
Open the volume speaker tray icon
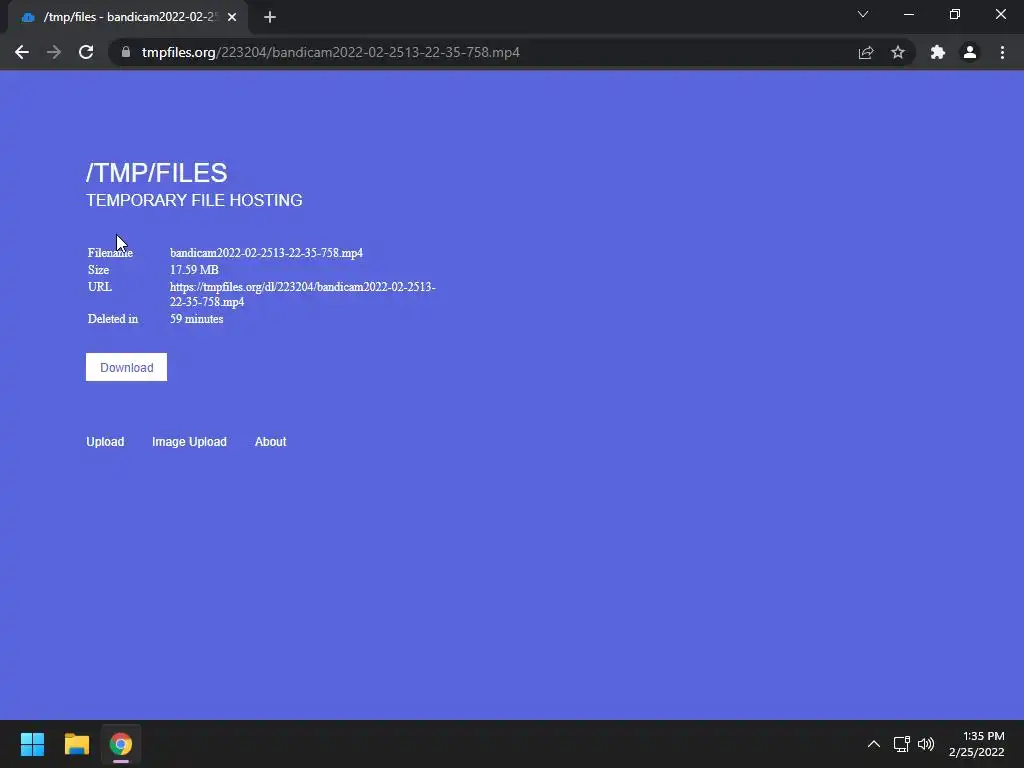(926, 744)
